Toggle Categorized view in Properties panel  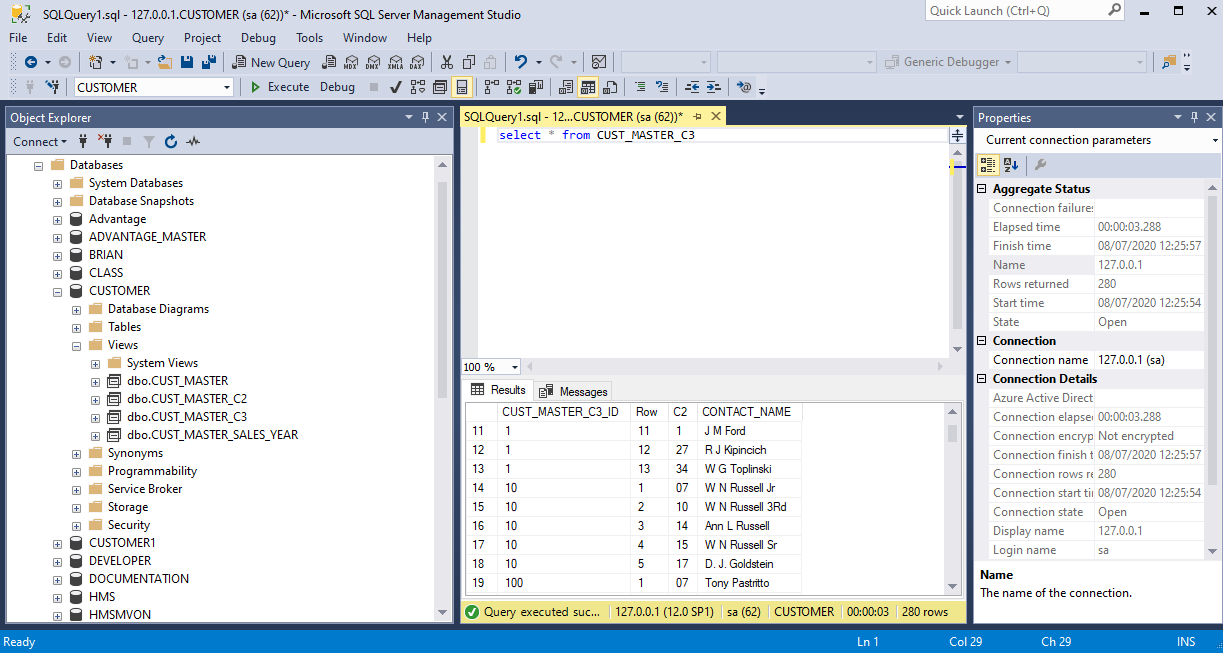(988, 165)
